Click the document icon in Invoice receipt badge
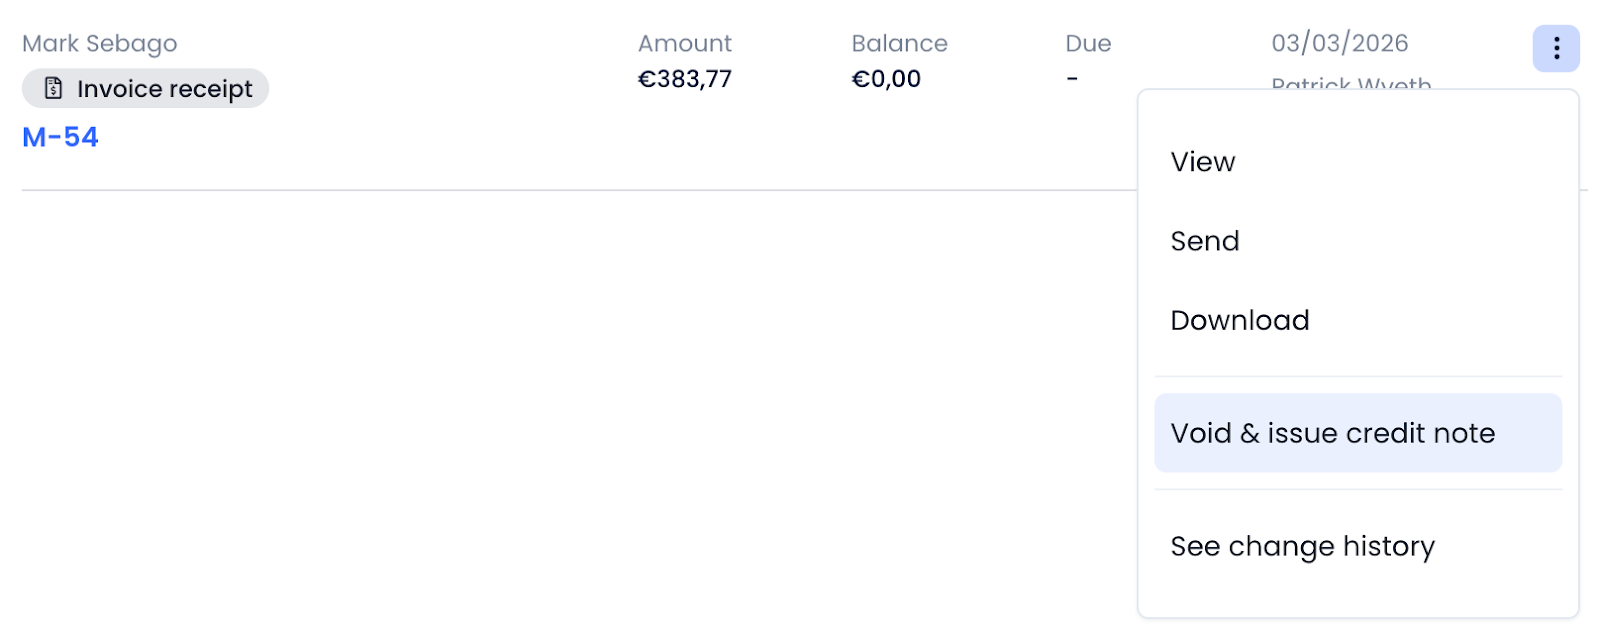The width and height of the screenshot is (1600, 638). pyautogui.click(x=54, y=89)
